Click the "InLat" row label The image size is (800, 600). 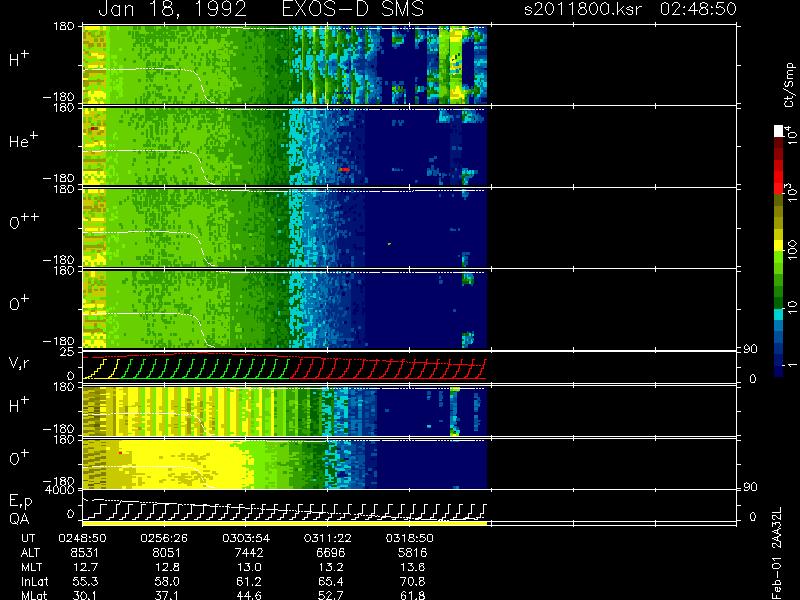point(35,581)
